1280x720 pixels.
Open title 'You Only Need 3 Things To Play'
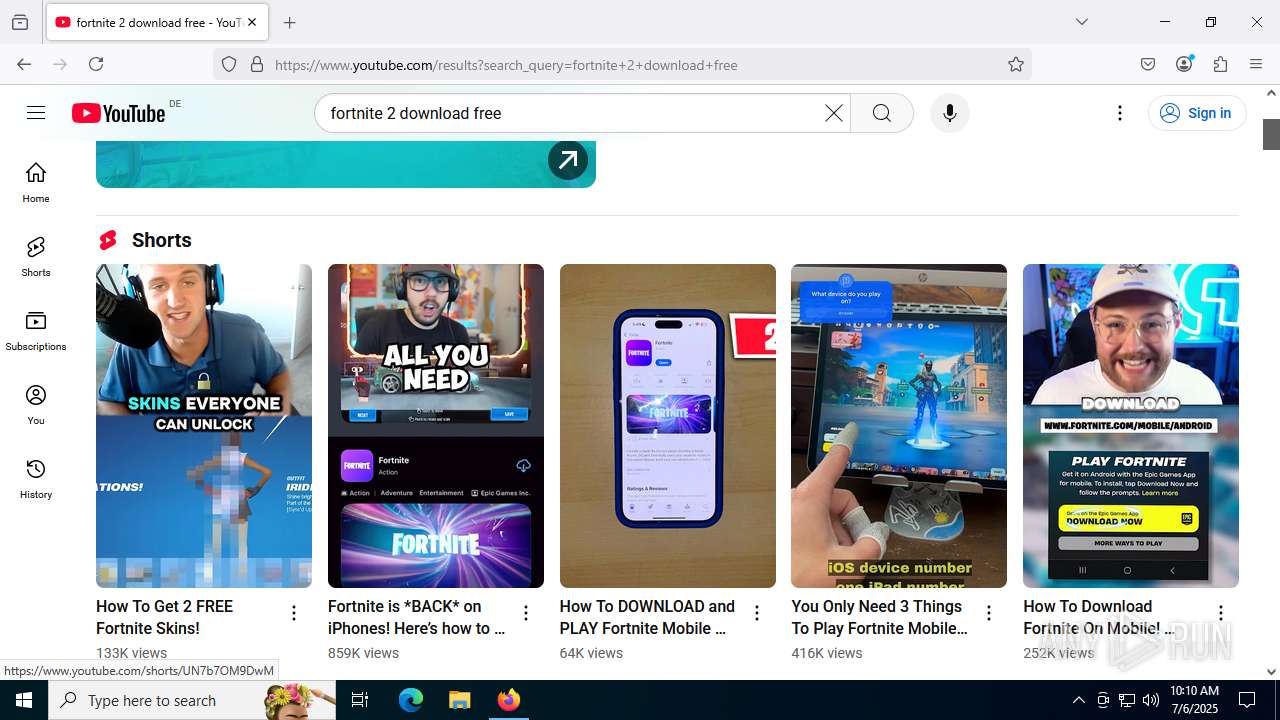pos(879,617)
